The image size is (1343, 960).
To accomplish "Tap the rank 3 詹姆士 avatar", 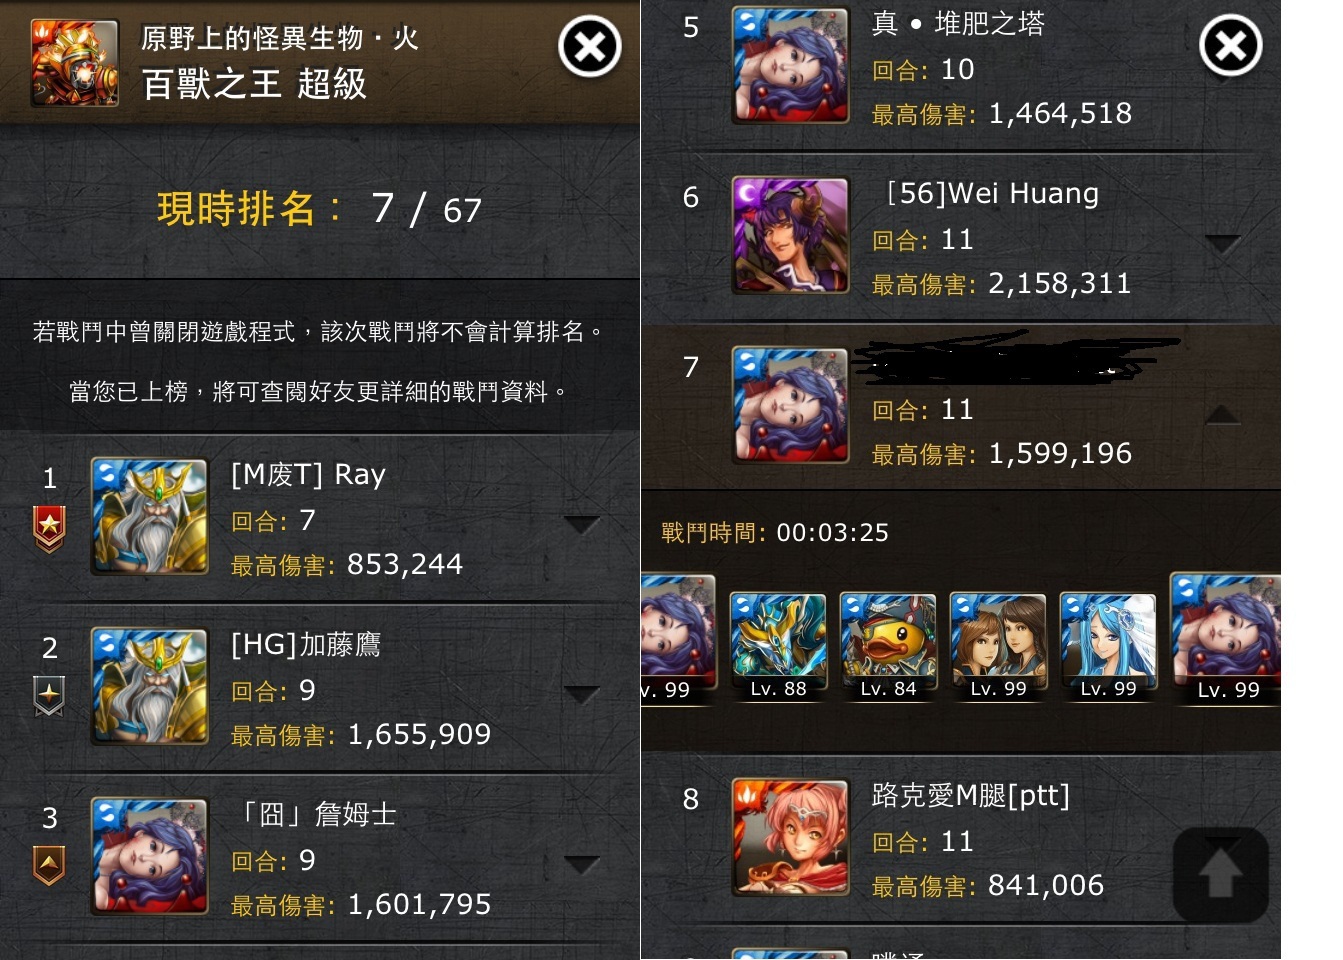I will pos(150,856).
